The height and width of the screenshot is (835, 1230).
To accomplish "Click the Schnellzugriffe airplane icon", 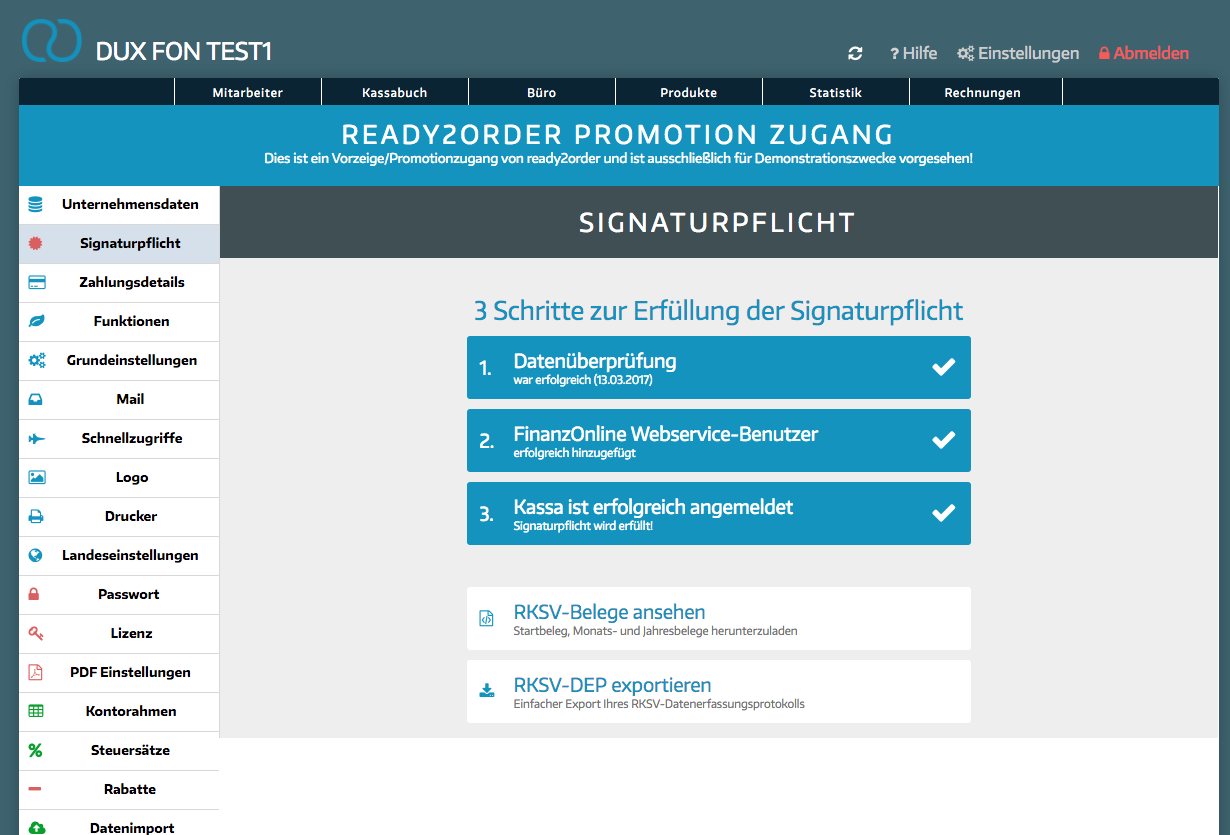I will 37,438.
